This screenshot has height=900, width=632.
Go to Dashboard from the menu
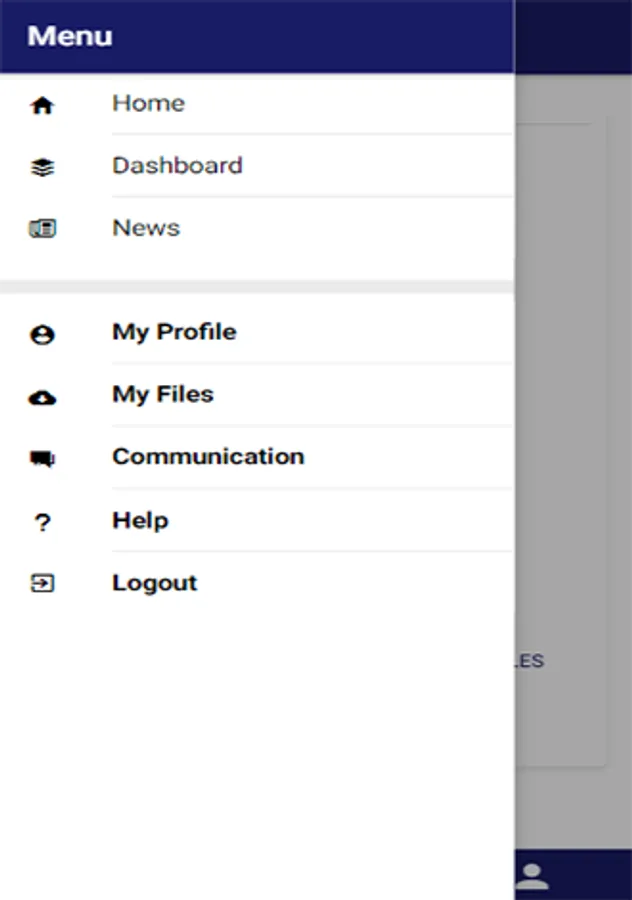[177, 165]
